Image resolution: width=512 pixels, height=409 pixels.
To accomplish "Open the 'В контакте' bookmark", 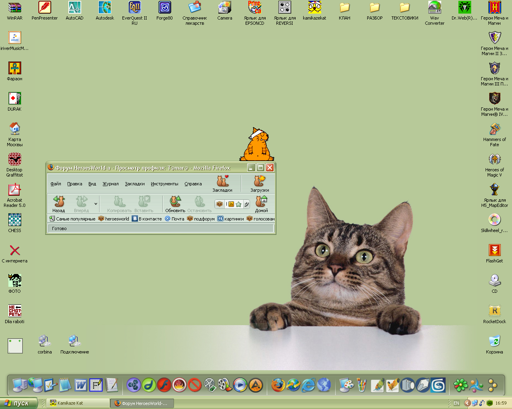I will click(147, 219).
